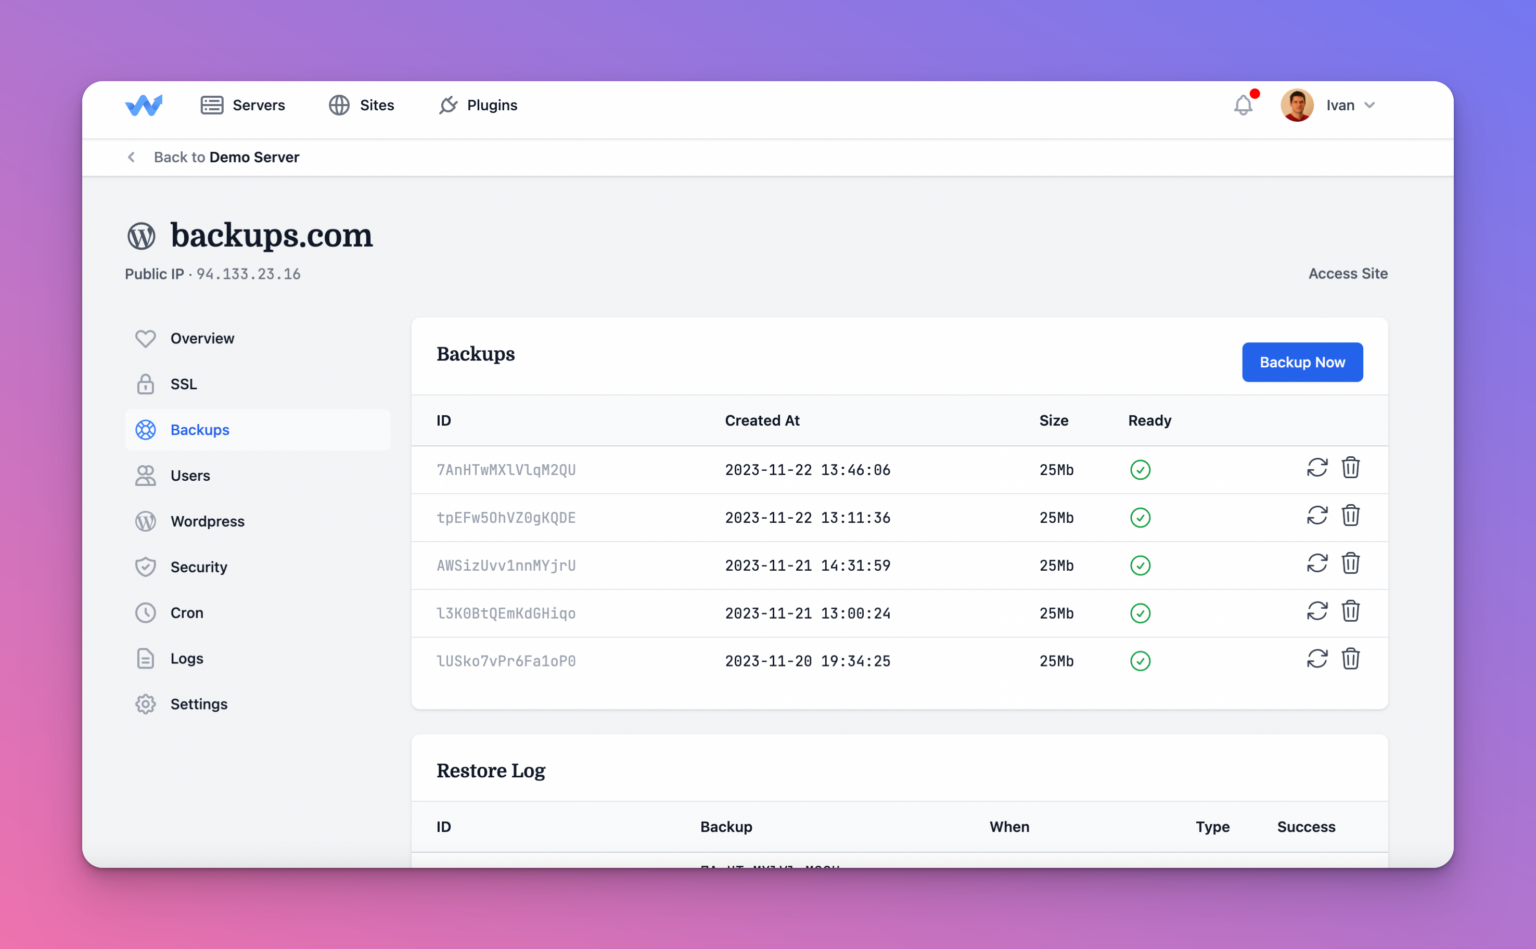Delete backup lUSko7vPr6Fa1oP0
Viewport: 1536px width, 949px height.
1351,659
